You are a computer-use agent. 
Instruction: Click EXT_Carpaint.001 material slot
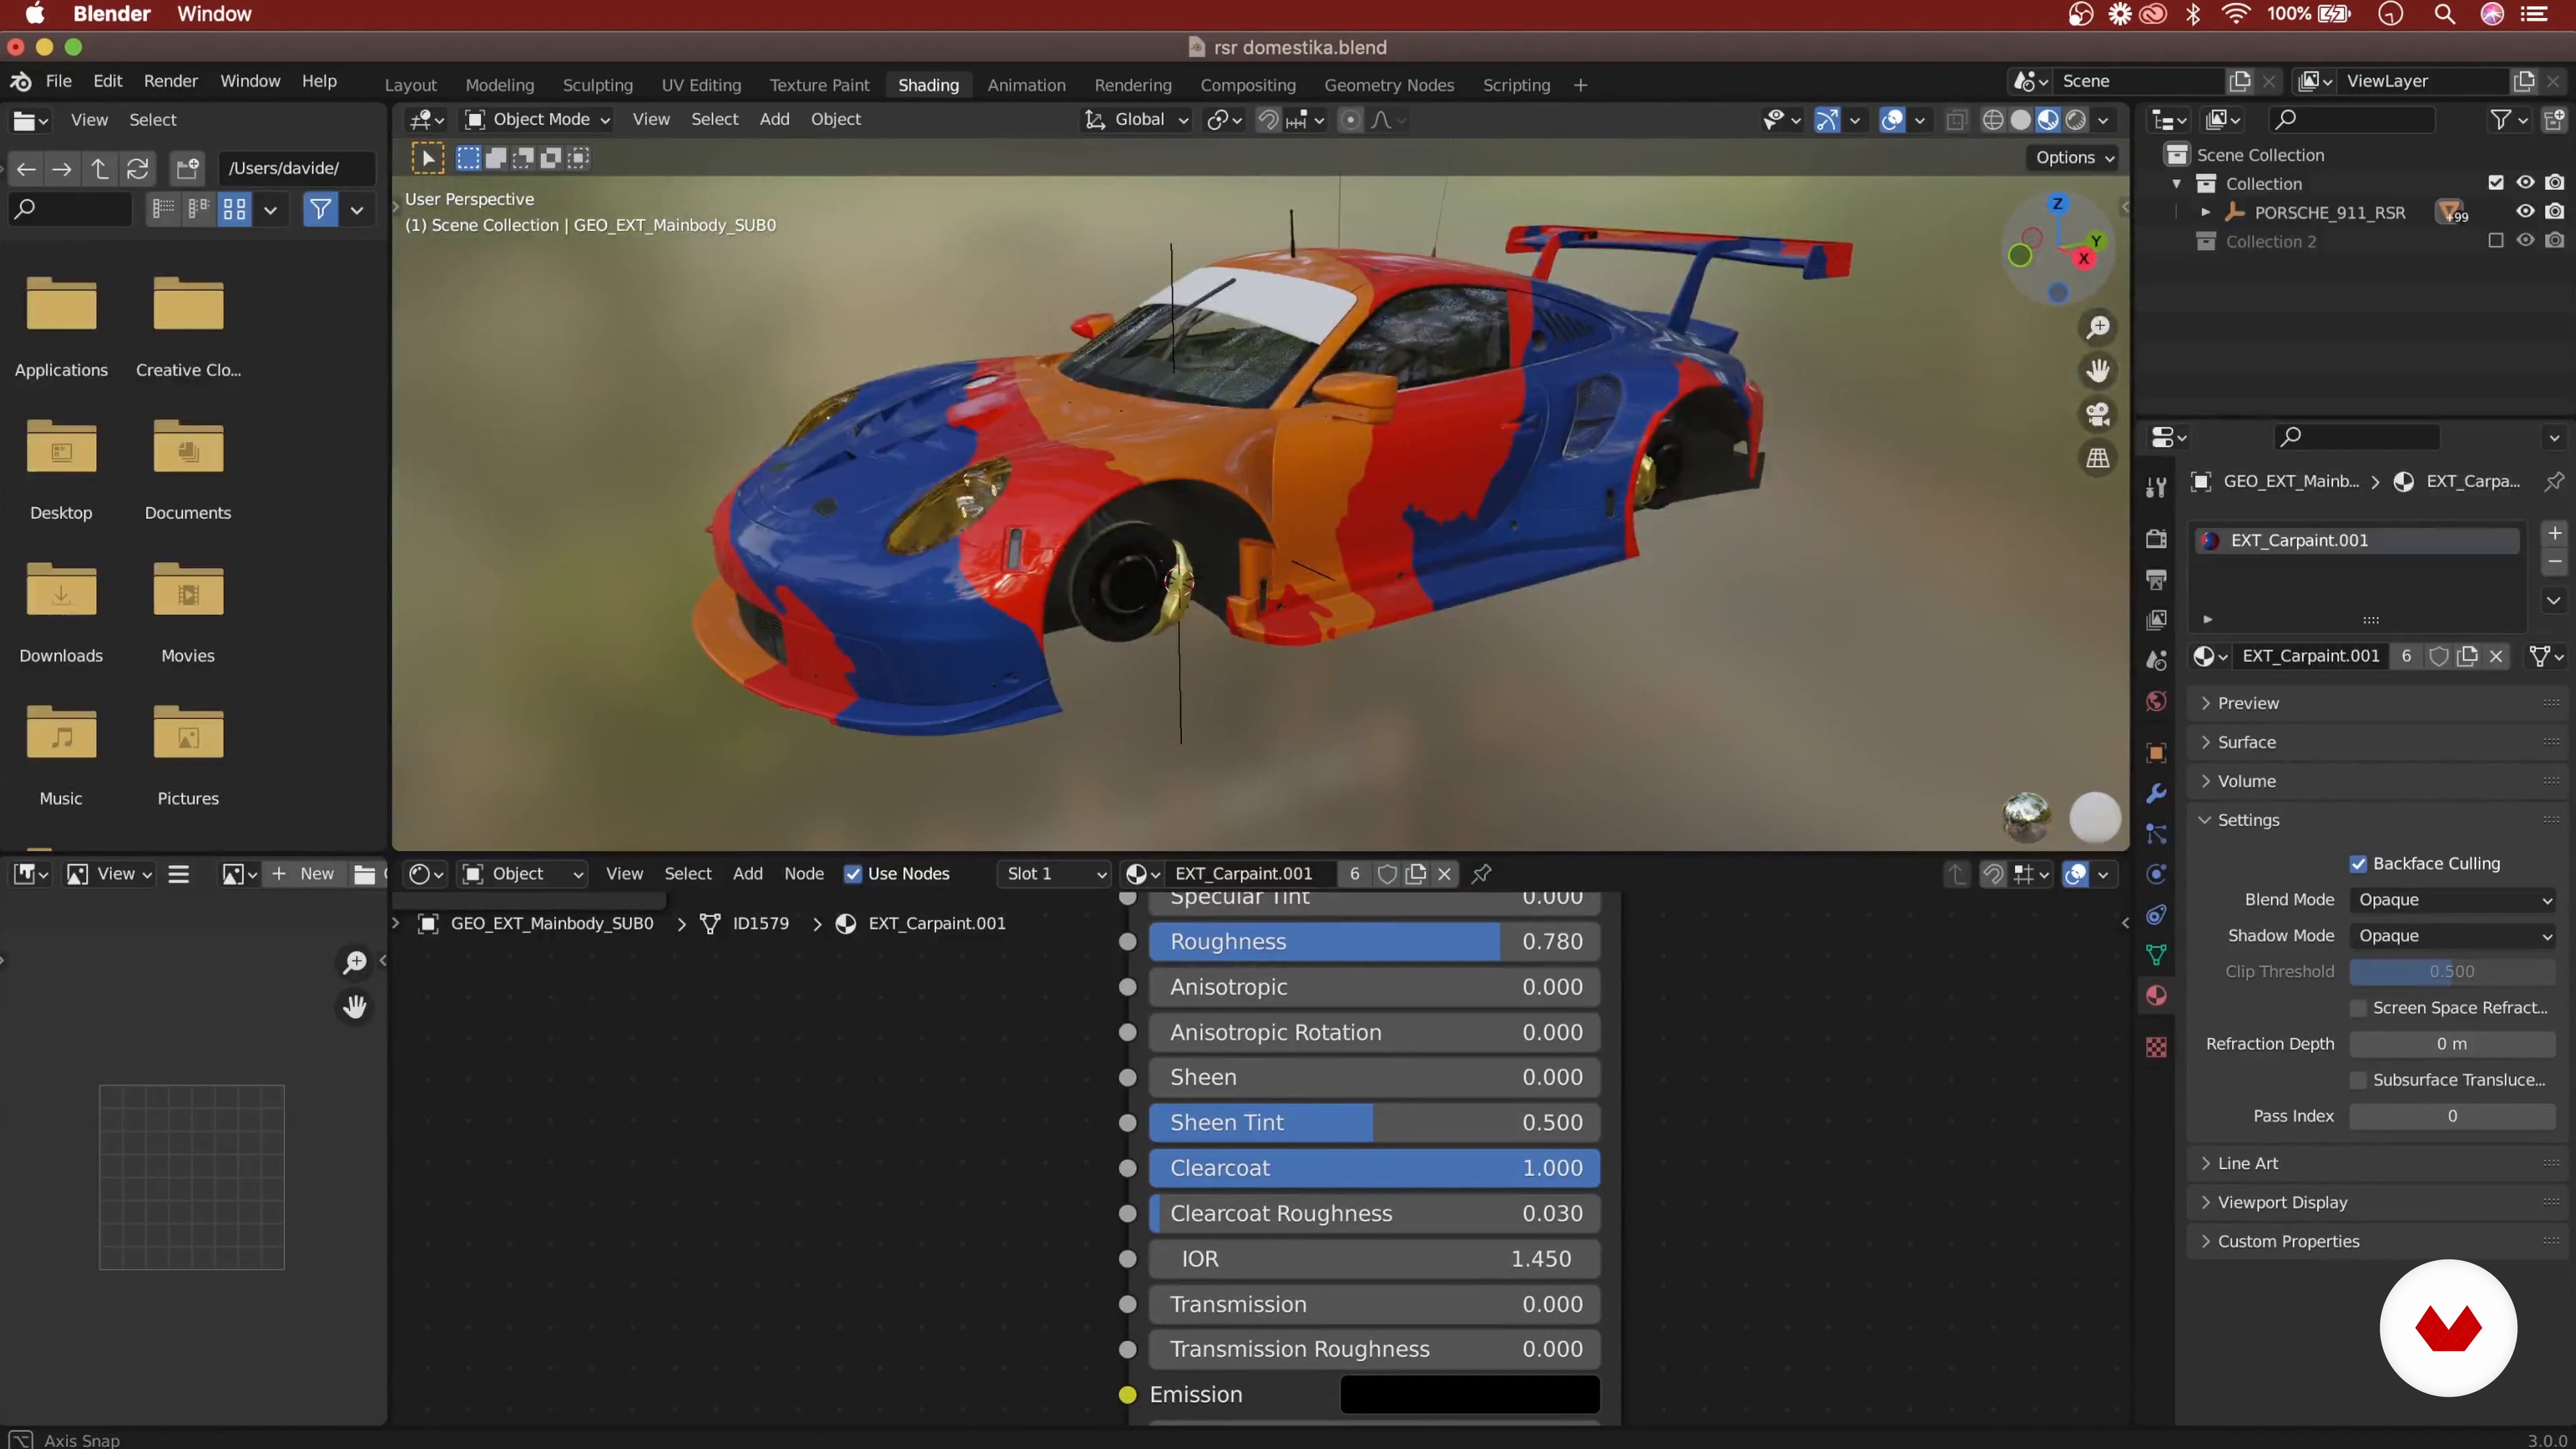[x=2356, y=540]
